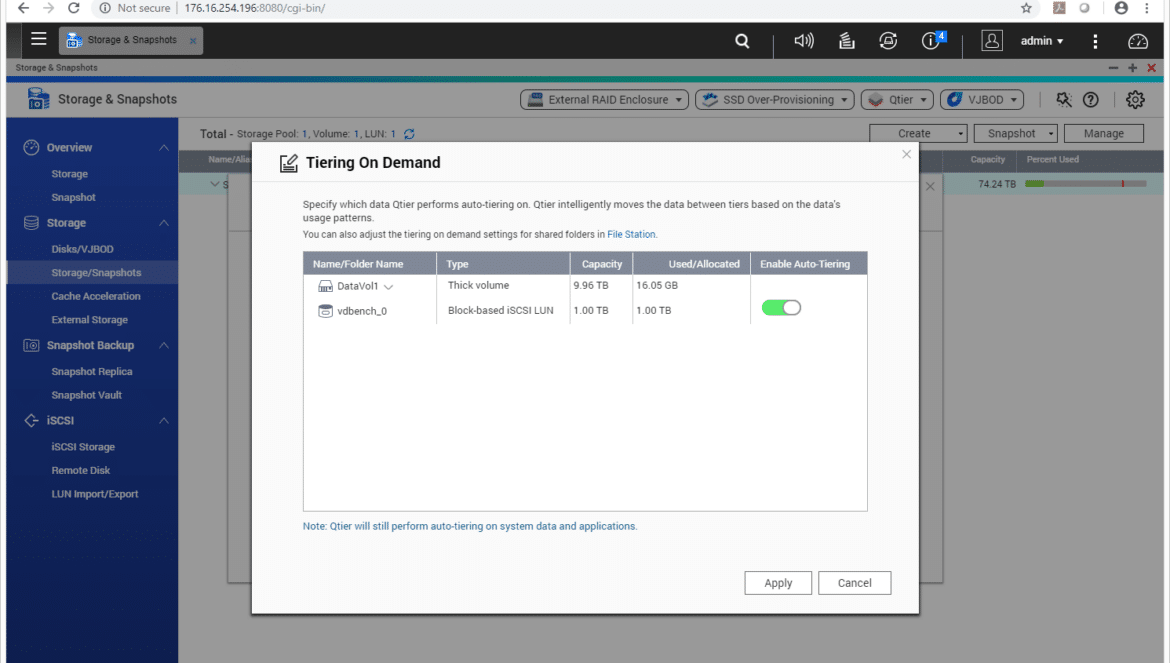
Task: Click the Manage button
Action: point(1104,133)
